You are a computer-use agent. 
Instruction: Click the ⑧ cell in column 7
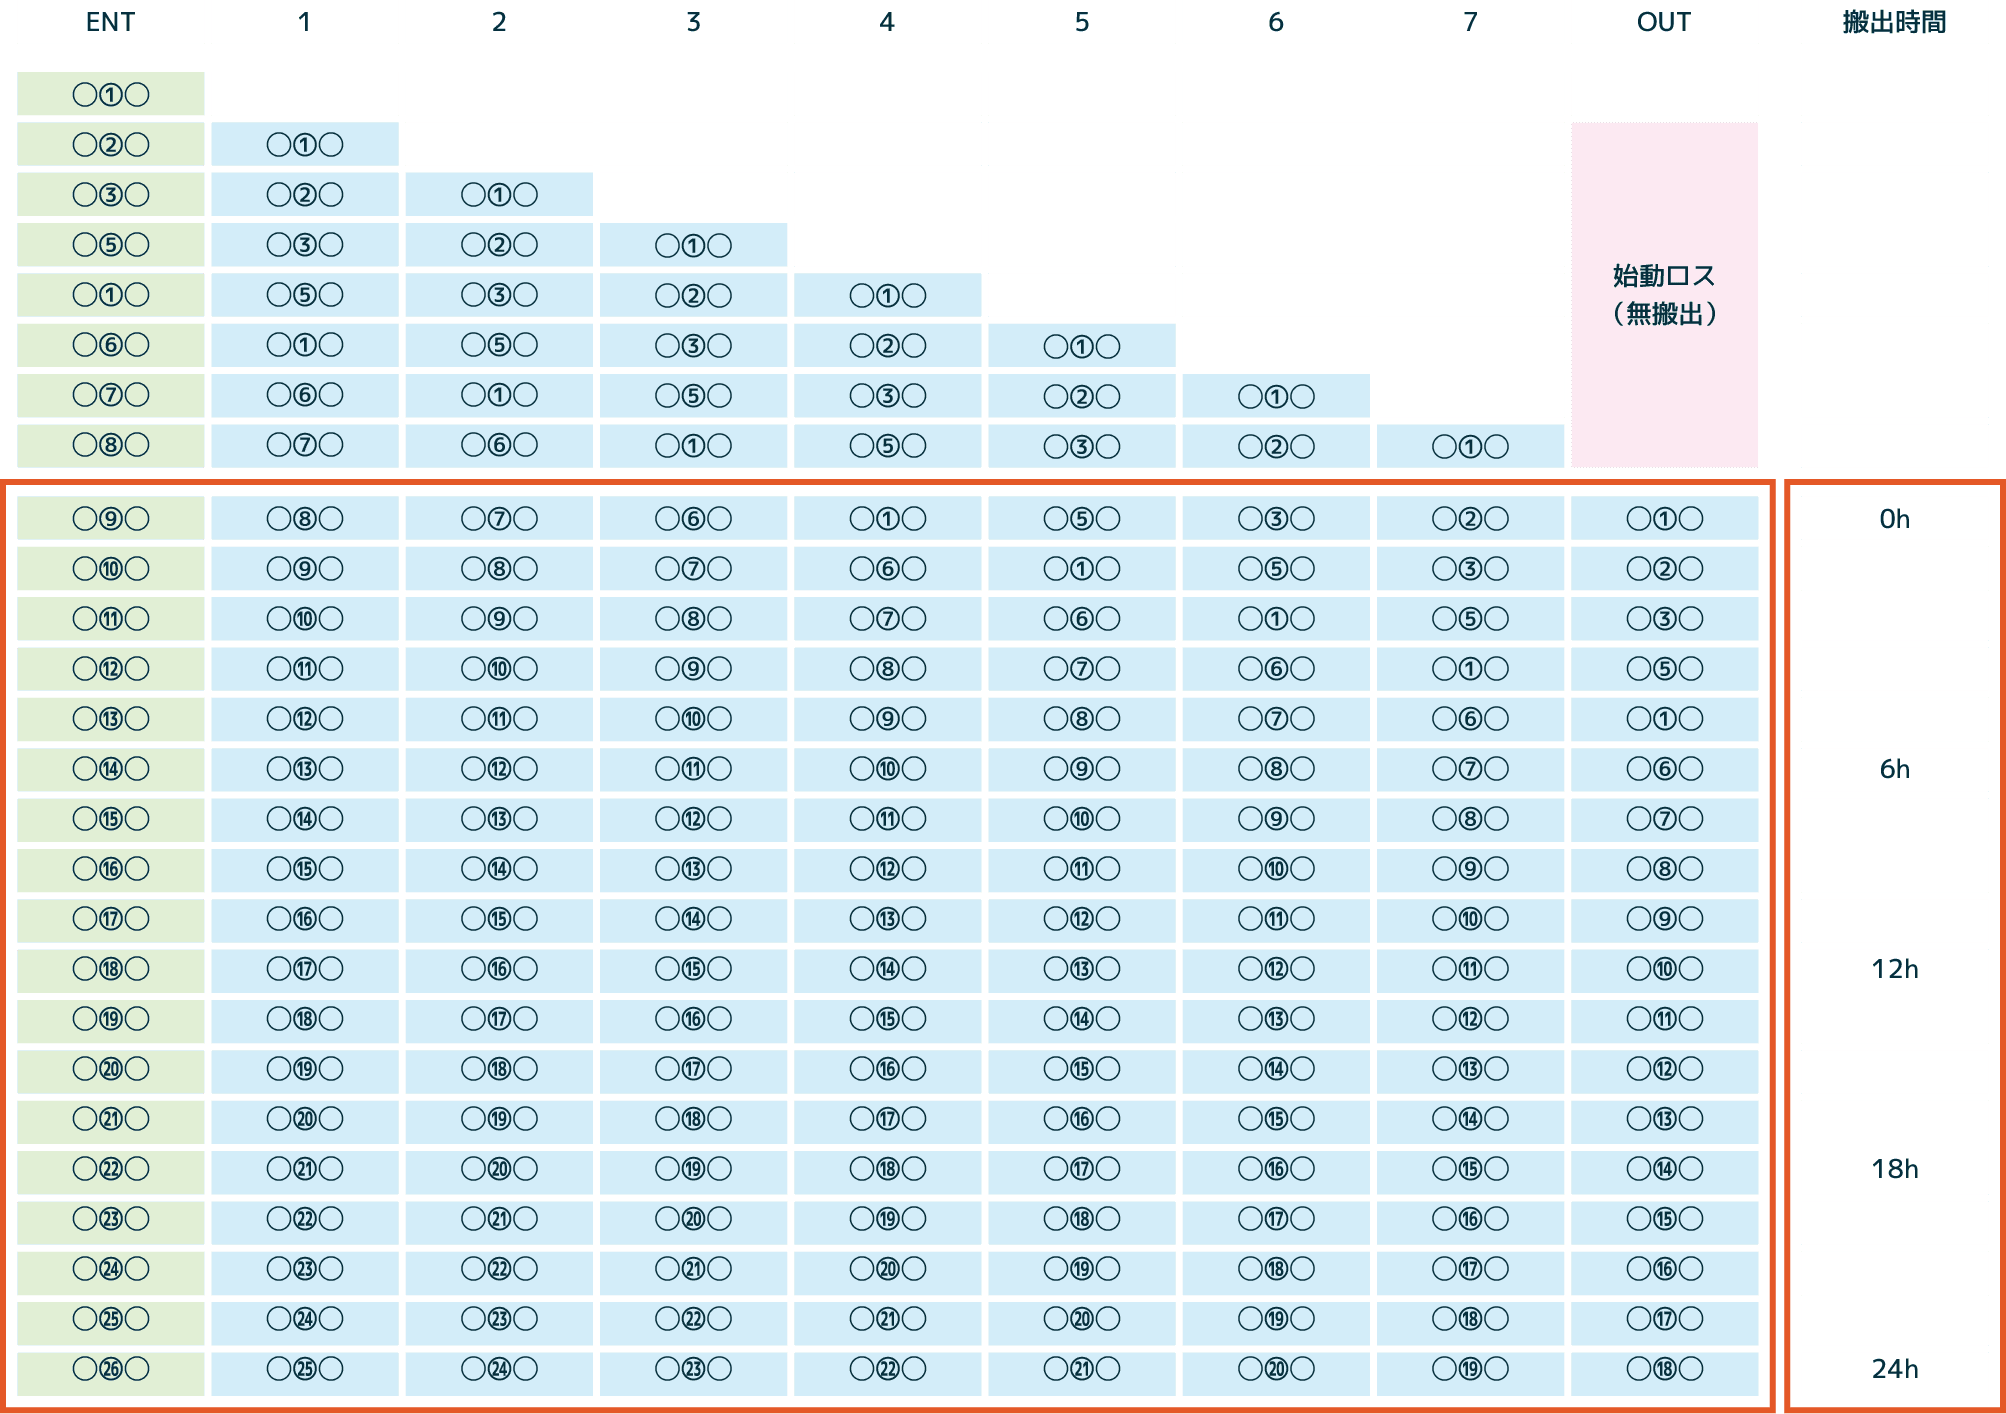pos(1470,819)
